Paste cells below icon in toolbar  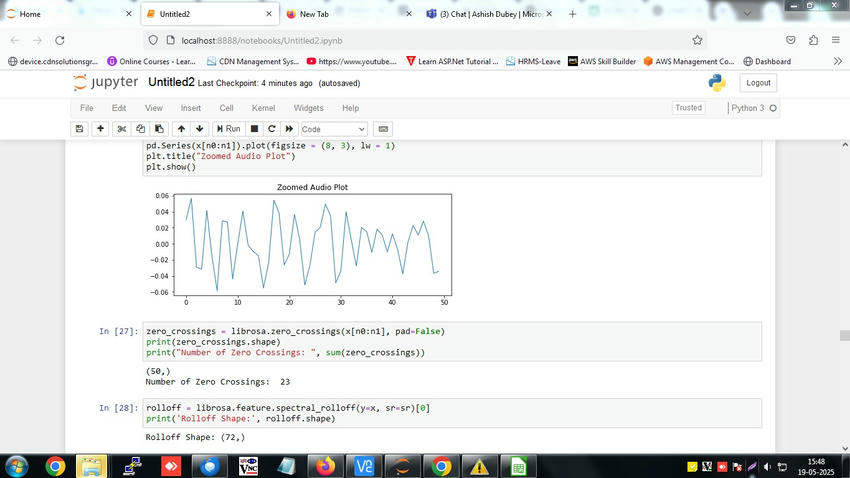coord(159,129)
